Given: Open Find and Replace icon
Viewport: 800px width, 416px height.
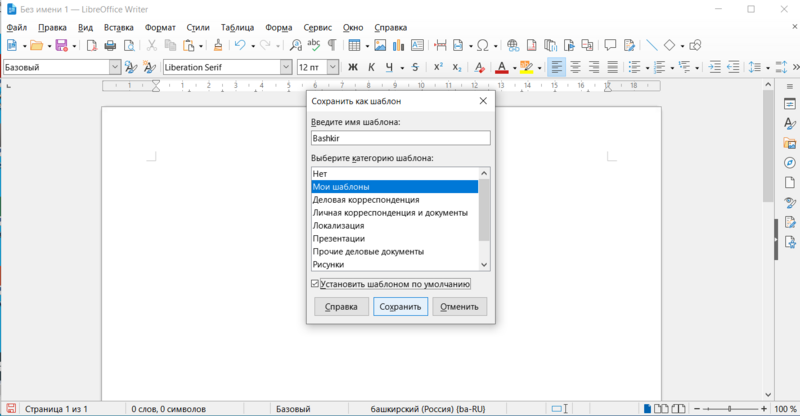Looking at the screenshot, I should click(295, 45).
